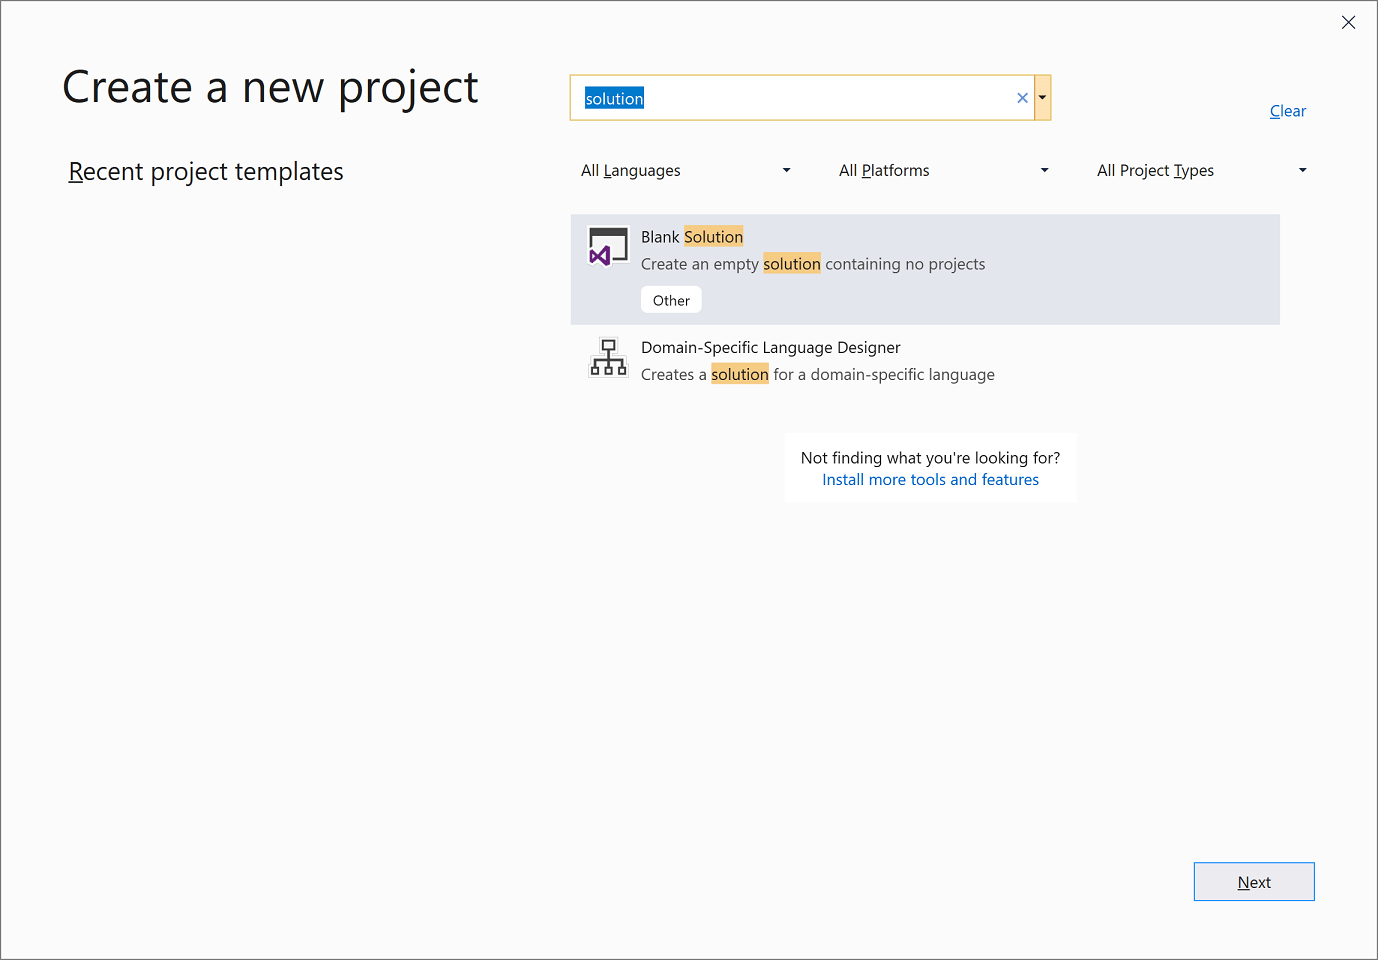Click the Create a new project title

pos(270,88)
